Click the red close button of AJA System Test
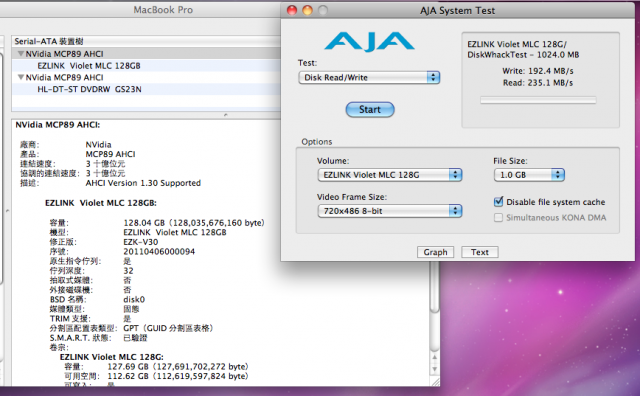 coord(292,11)
